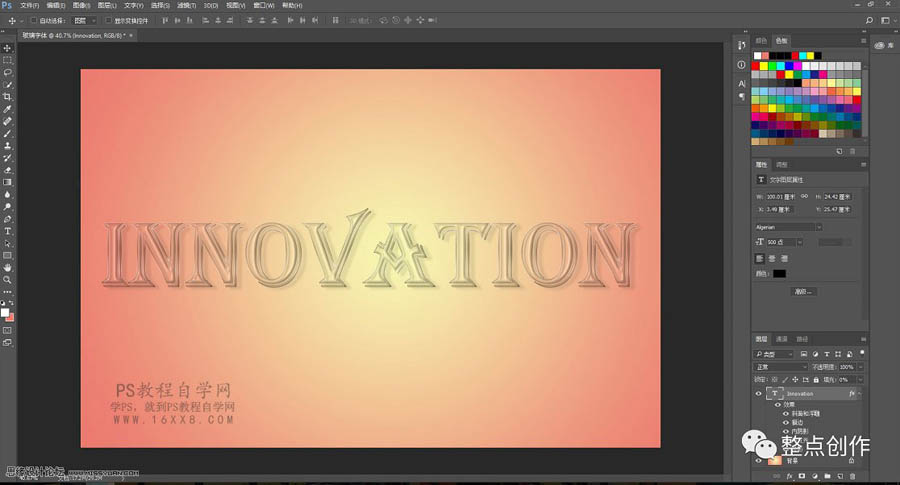Click the black text color swatch
Image resolution: width=900 pixels, height=485 pixels.
(x=779, y=274)
